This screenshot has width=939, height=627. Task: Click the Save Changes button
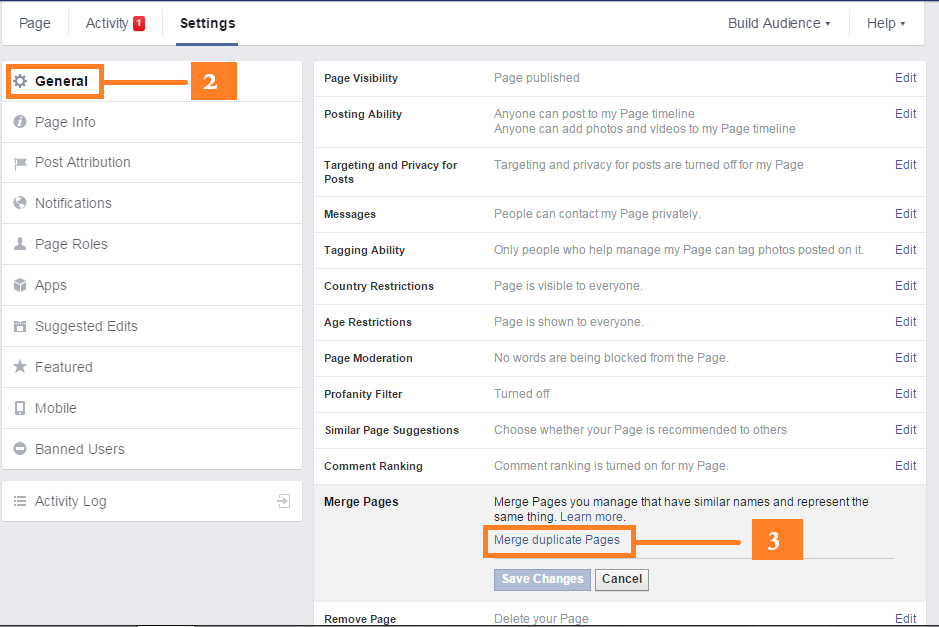coord(542,579)
